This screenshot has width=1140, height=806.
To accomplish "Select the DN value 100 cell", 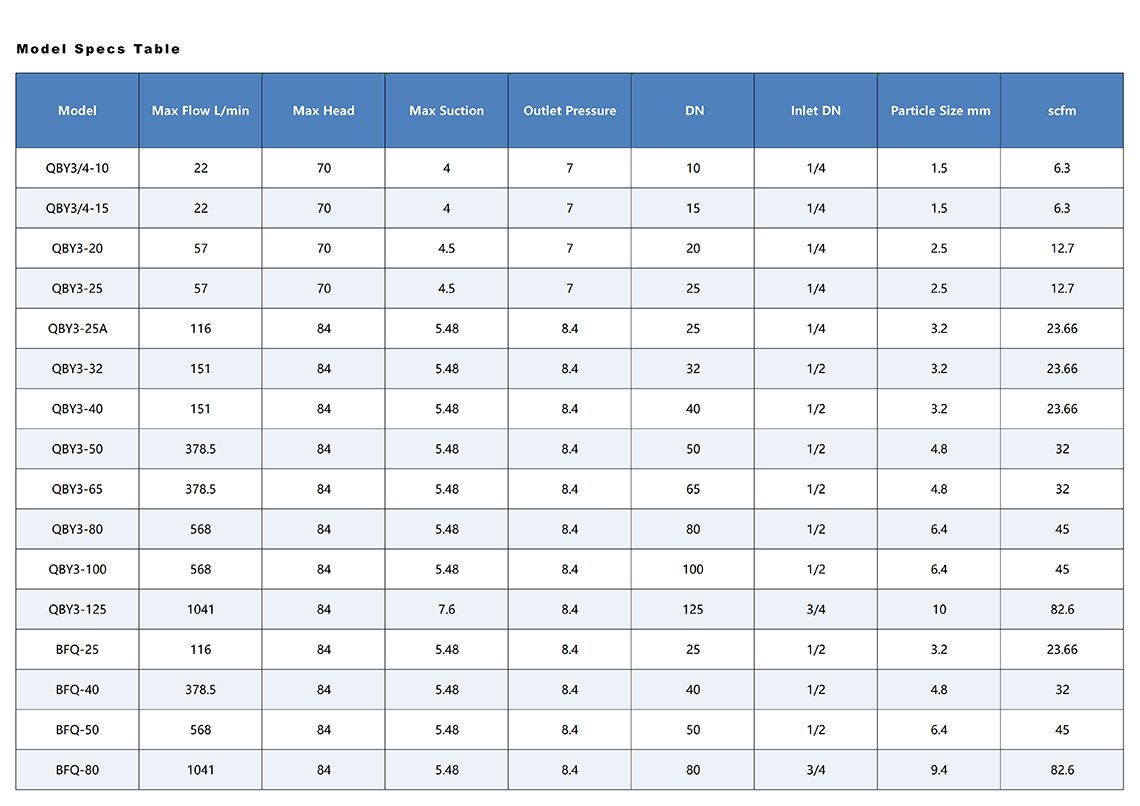I will tap(693, 569).
